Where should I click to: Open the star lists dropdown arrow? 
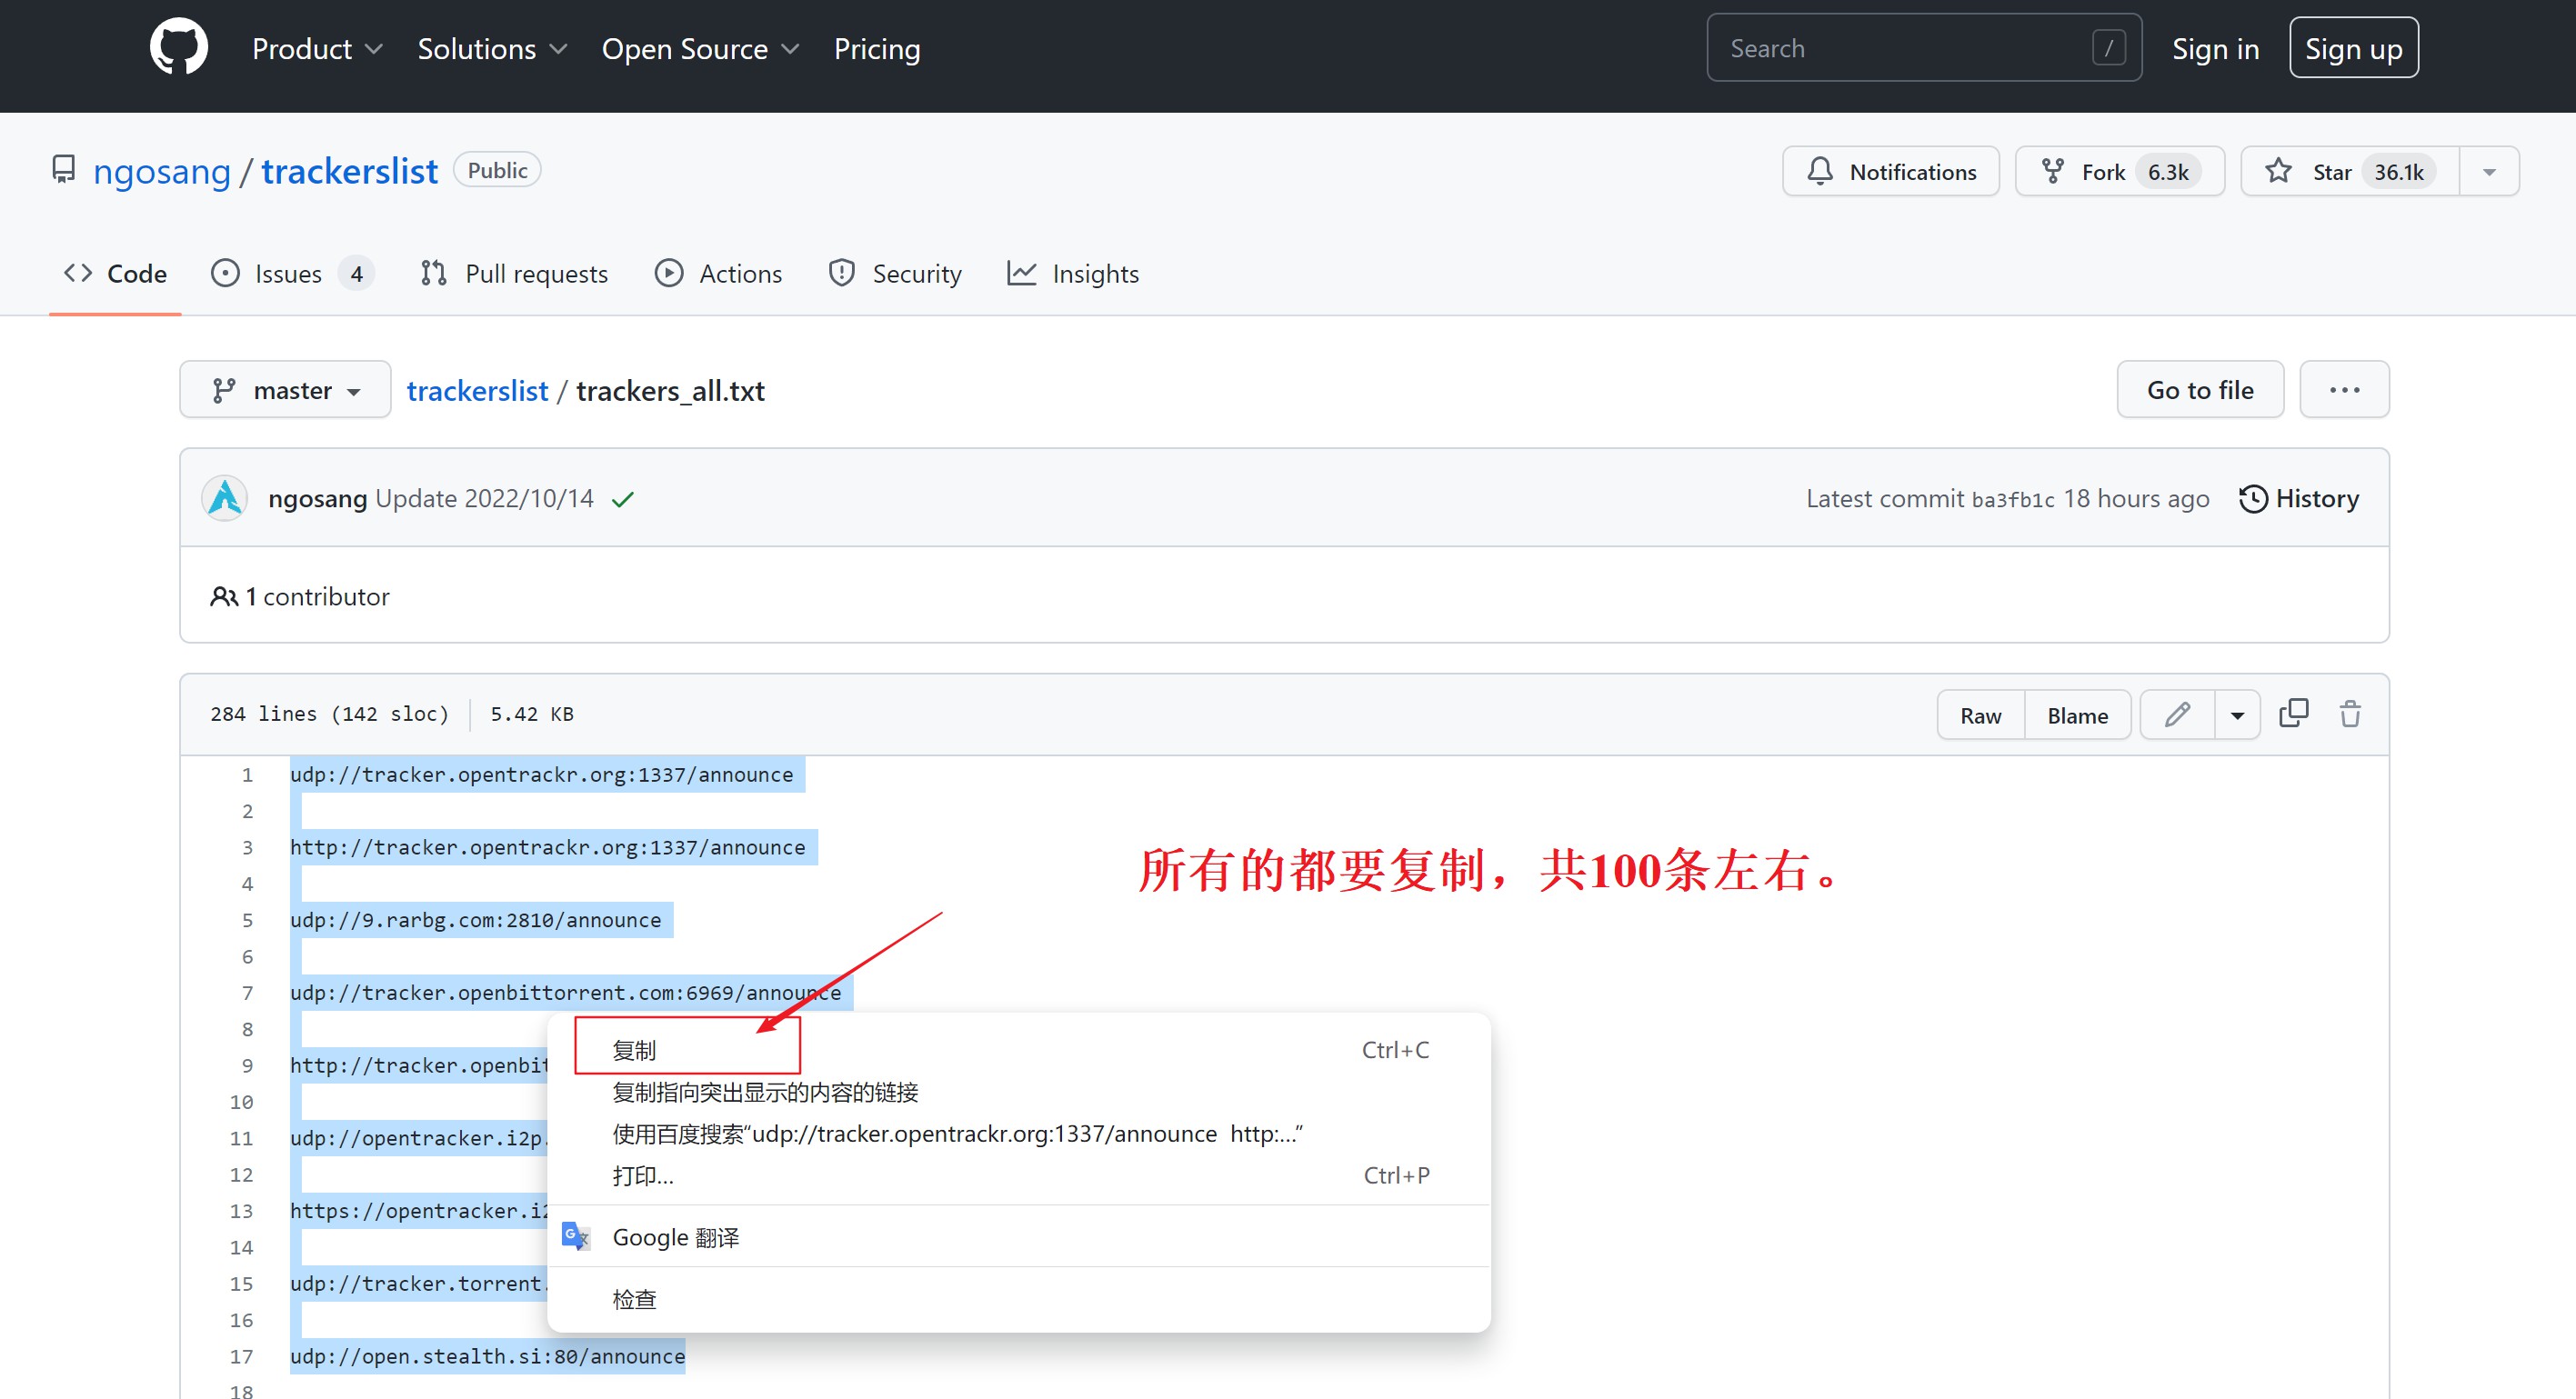pyautogui.click(x=2489, y=171)
